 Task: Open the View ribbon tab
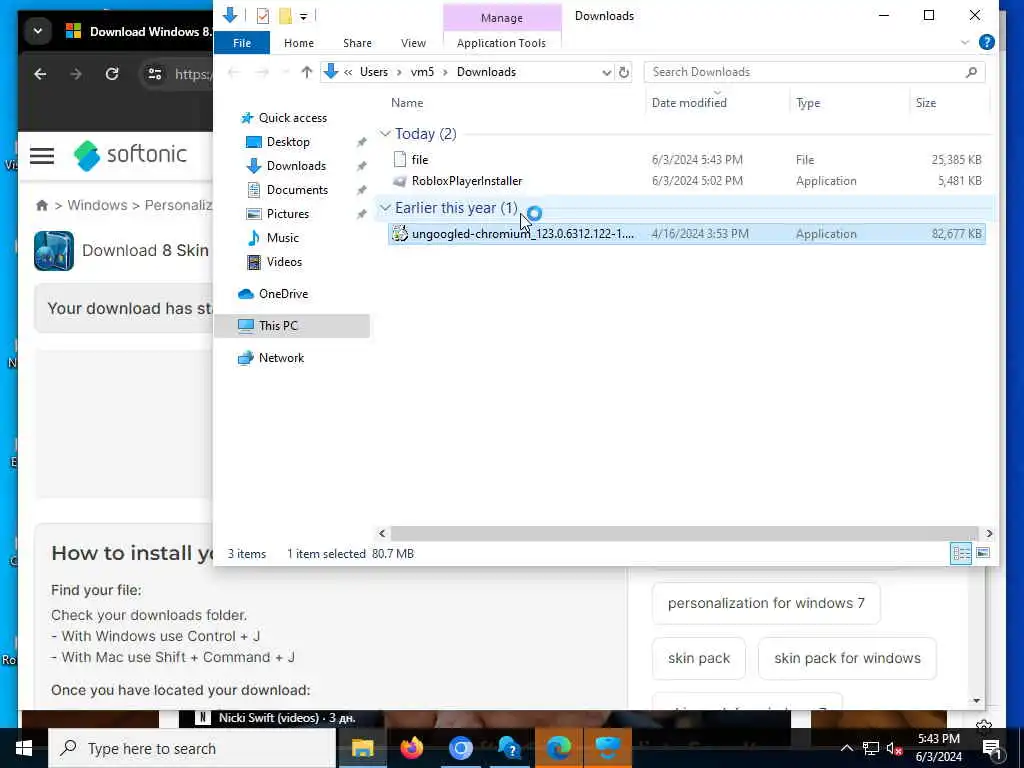(413, 43)
